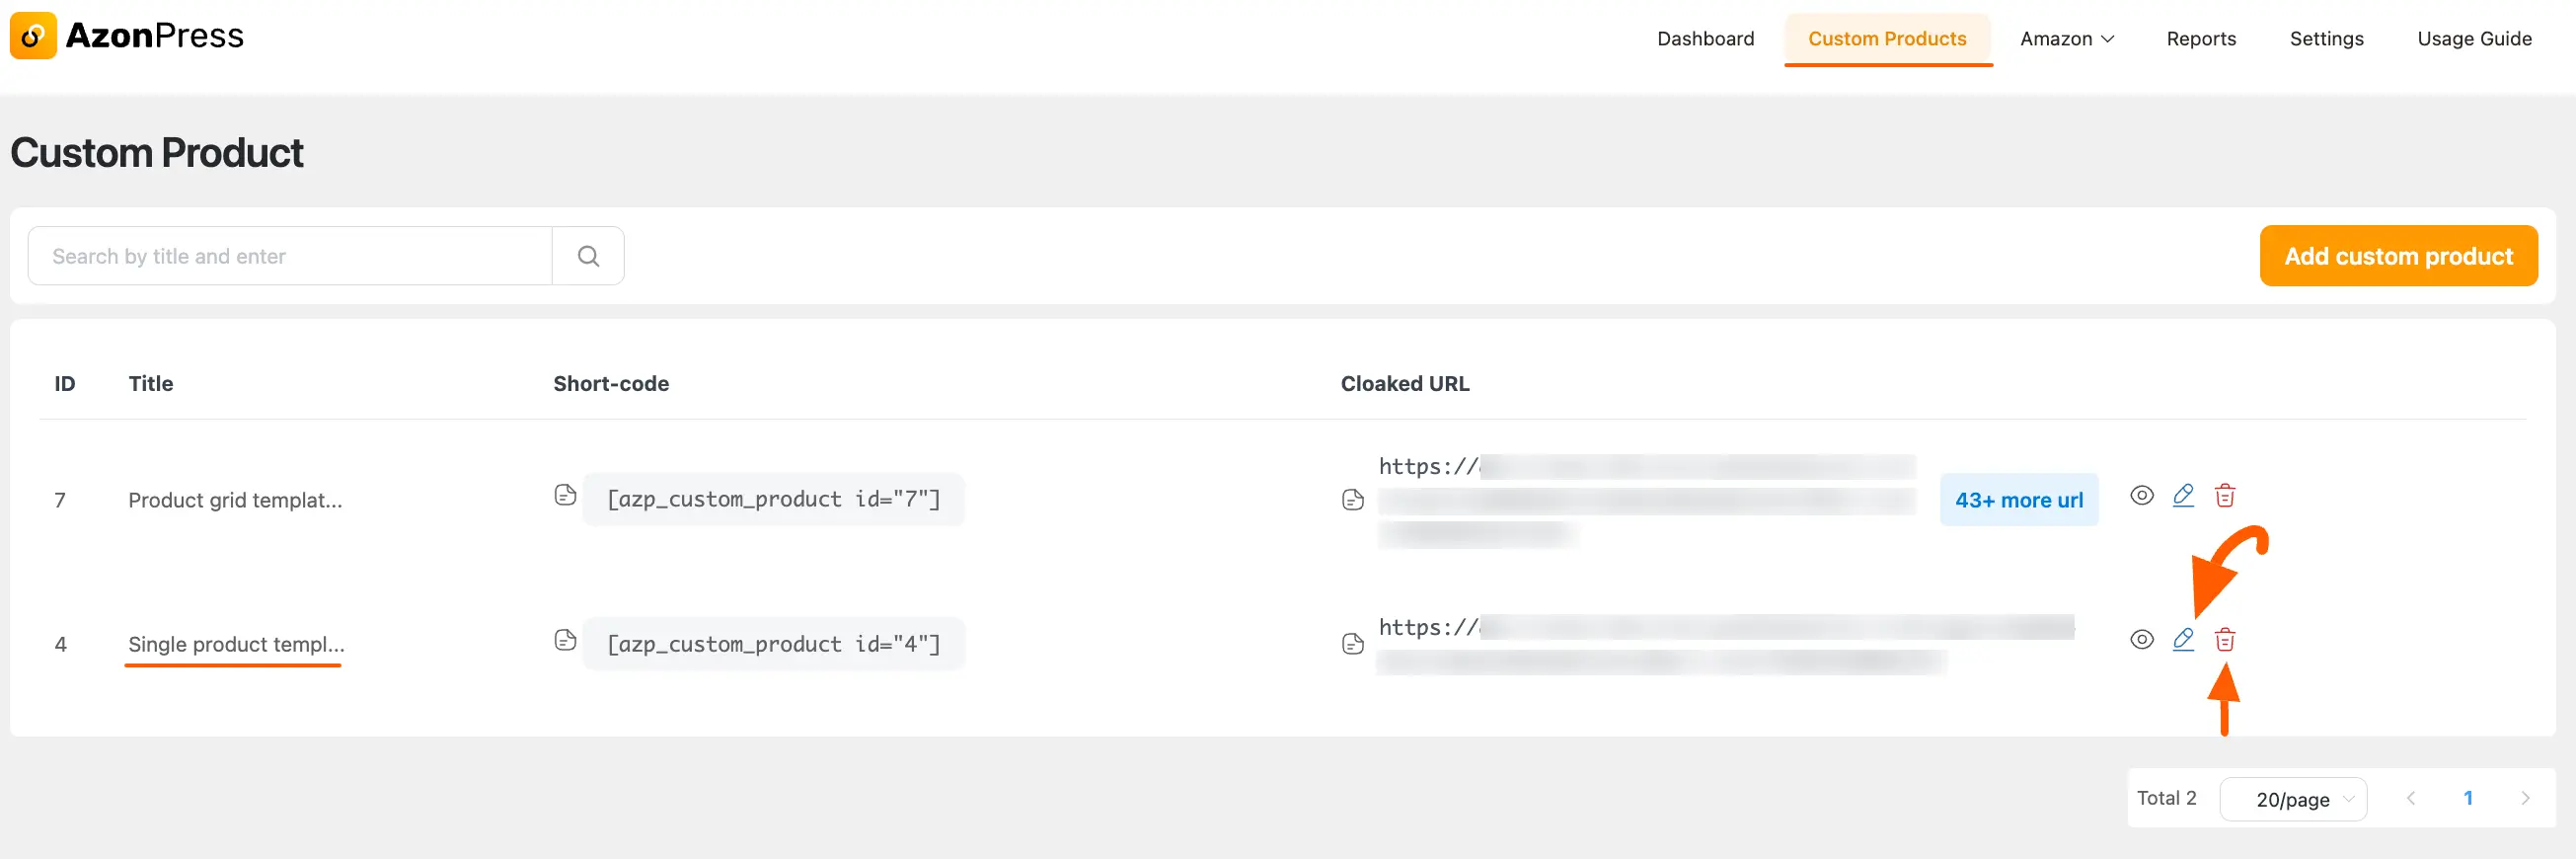This screenshot has width=2576, height=859.
Task: Click the AzonPress logo icon
Action: point(33,37)
